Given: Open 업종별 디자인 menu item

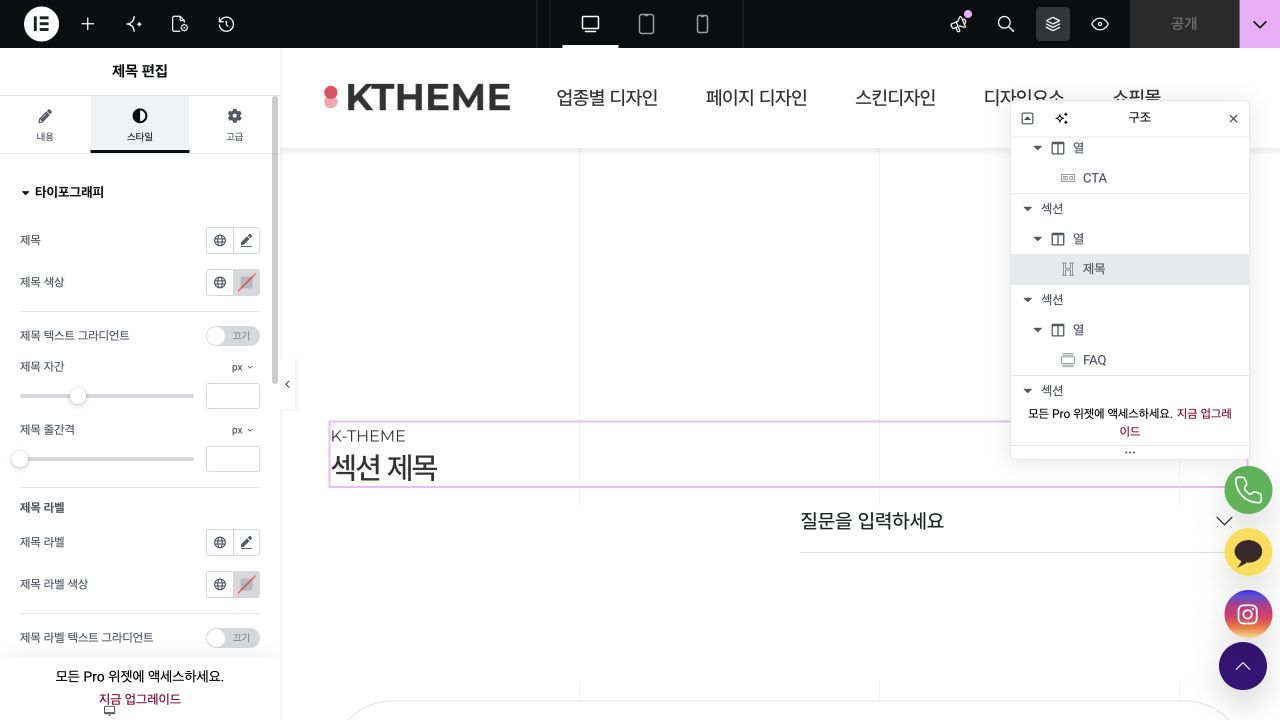Looking at the screenshot, I should coord(607,97).
